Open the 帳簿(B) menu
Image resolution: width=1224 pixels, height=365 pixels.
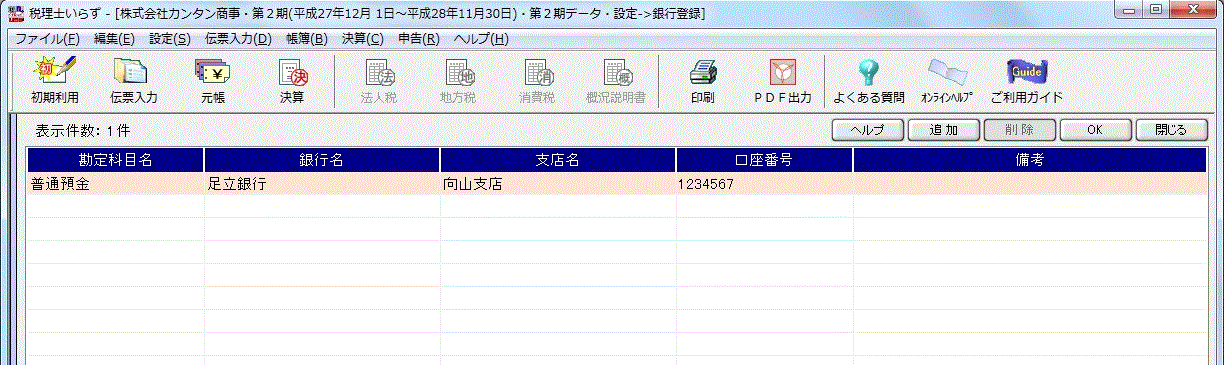306,39
